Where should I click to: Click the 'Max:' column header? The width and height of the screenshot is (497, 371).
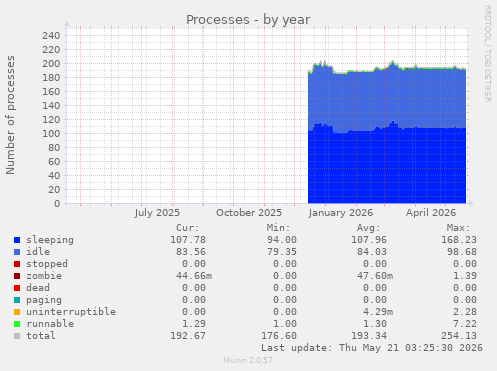point(459,228)
